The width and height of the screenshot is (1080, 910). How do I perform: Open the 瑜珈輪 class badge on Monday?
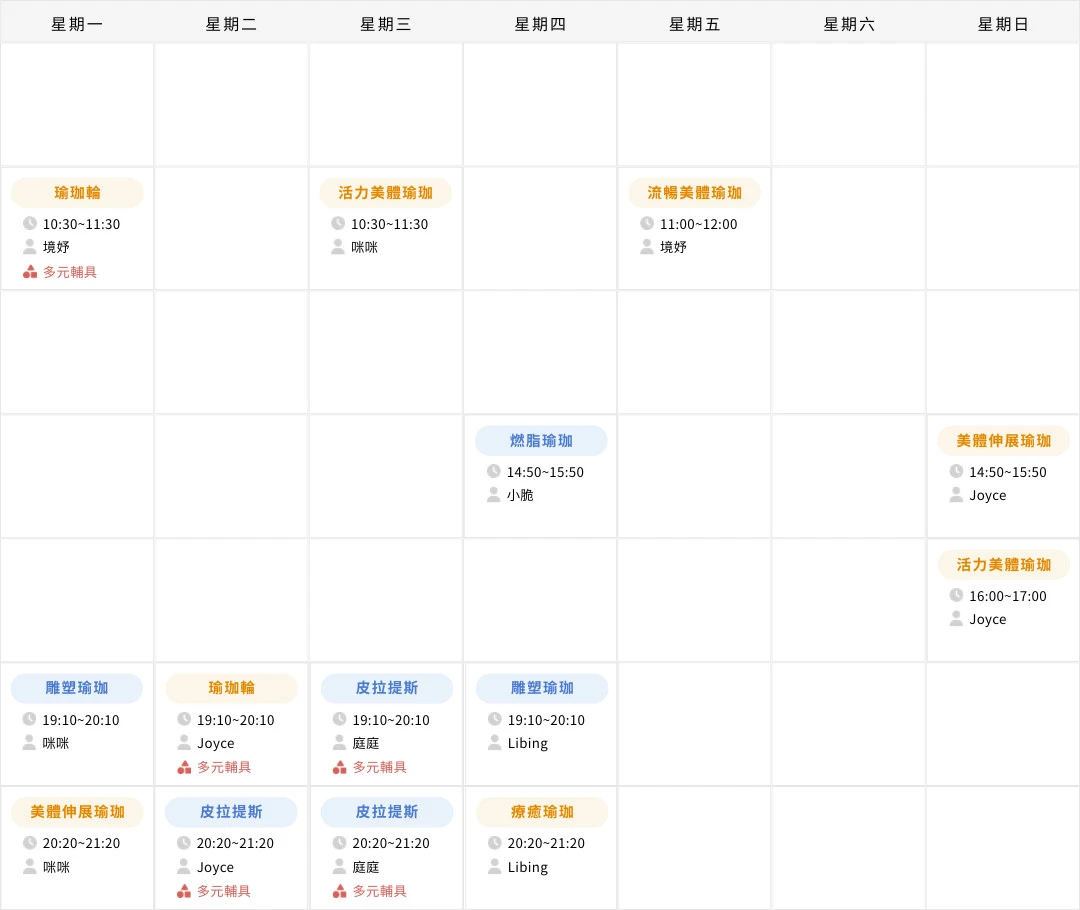77,192
